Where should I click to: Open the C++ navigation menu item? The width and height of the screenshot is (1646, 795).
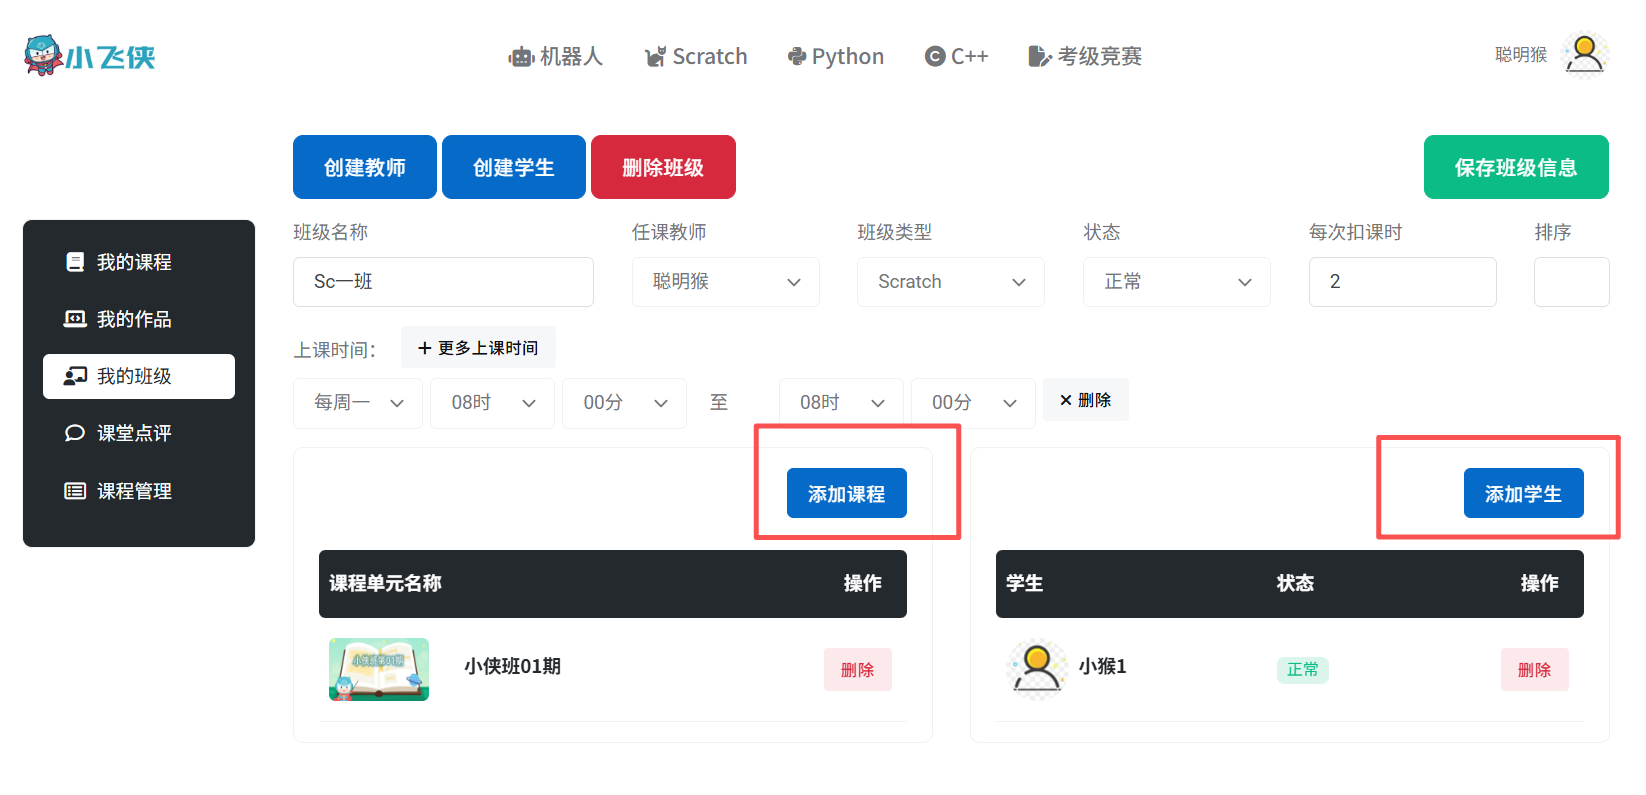[x=957, y=57]
